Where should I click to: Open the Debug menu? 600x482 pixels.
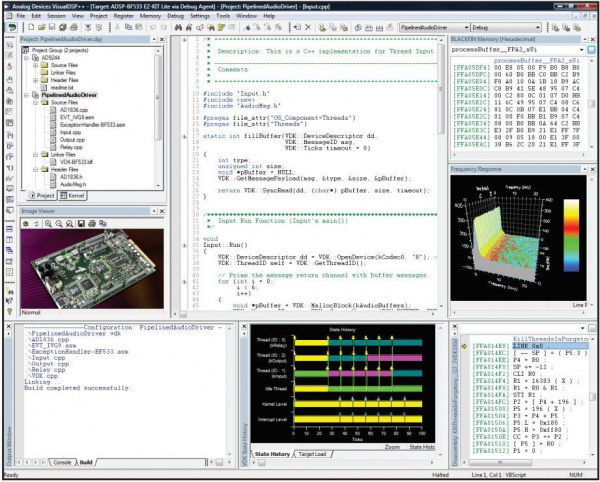click(x=176, y=16)
